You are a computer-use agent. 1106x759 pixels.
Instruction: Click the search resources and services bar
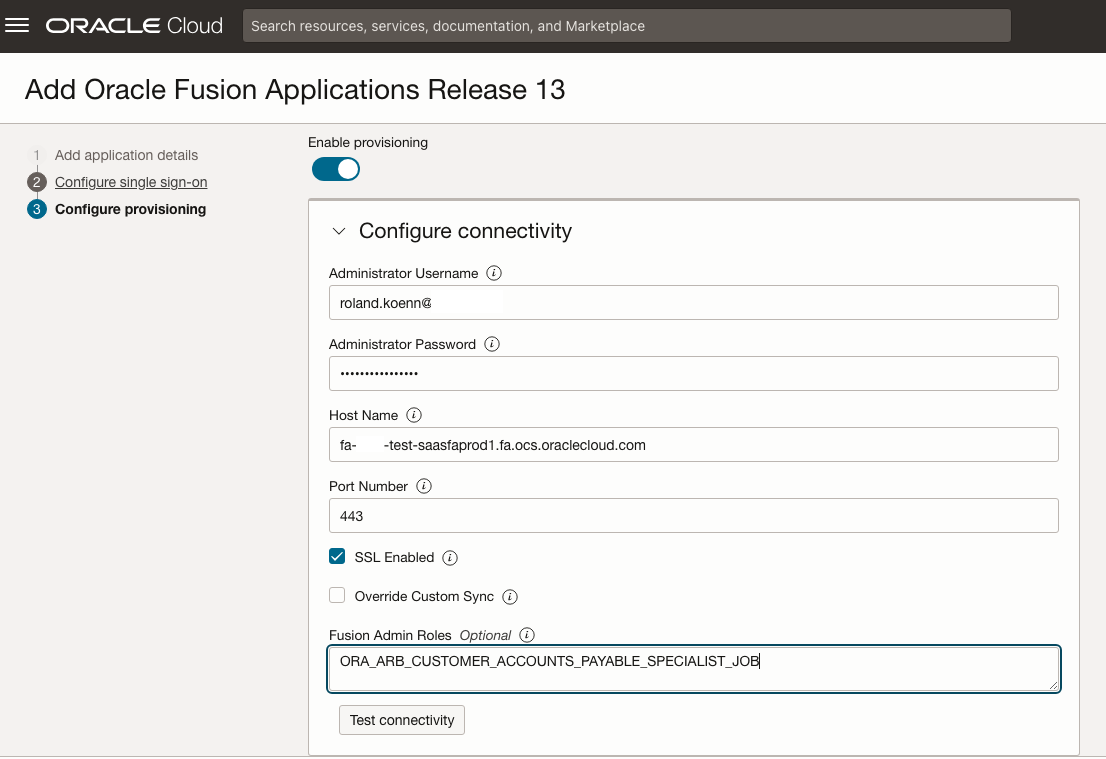coord(626,26)
